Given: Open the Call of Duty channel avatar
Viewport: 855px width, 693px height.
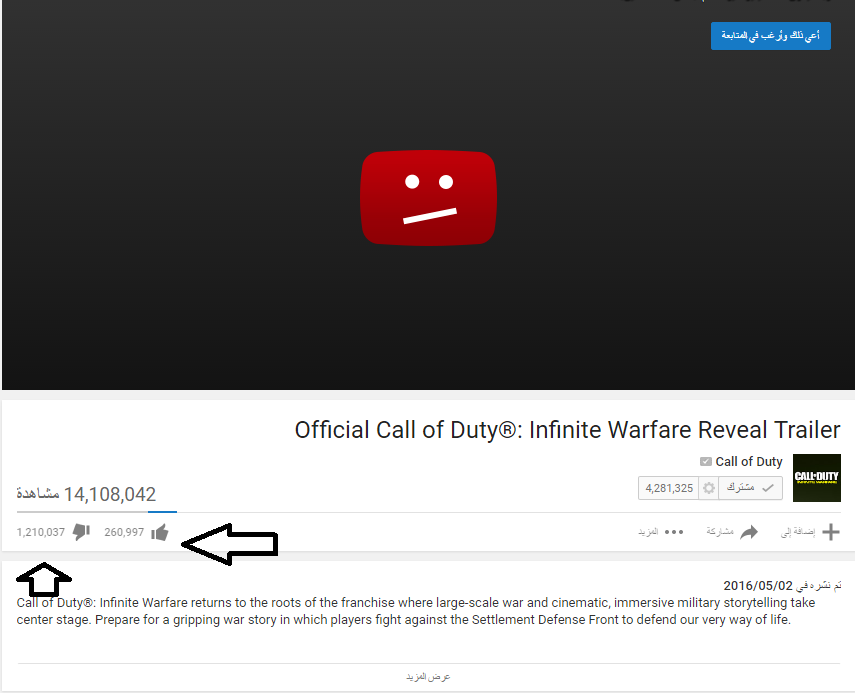Looking at the screenshot, I should [x=816, y=478].
